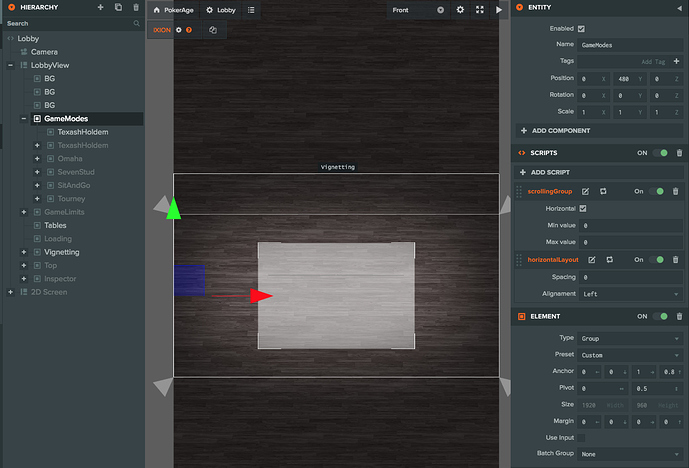Collapse the GameModes tree node
The height and width of the screenshot is (468, 689).
pos(23,119)
